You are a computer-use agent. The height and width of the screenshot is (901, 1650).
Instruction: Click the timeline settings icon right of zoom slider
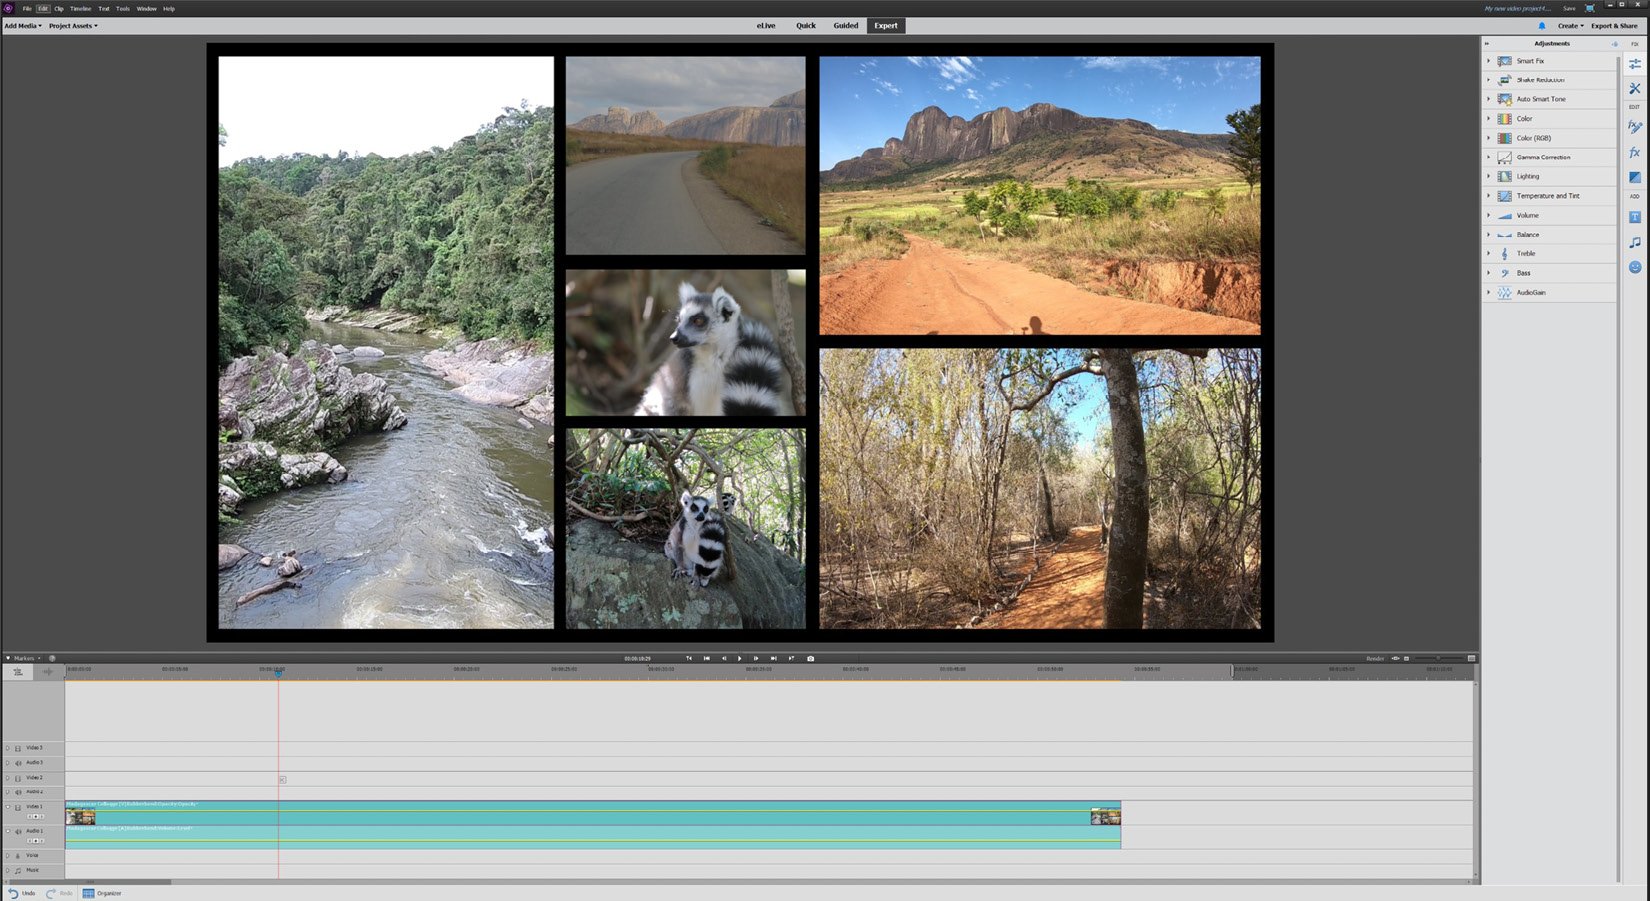point(1471,658)
